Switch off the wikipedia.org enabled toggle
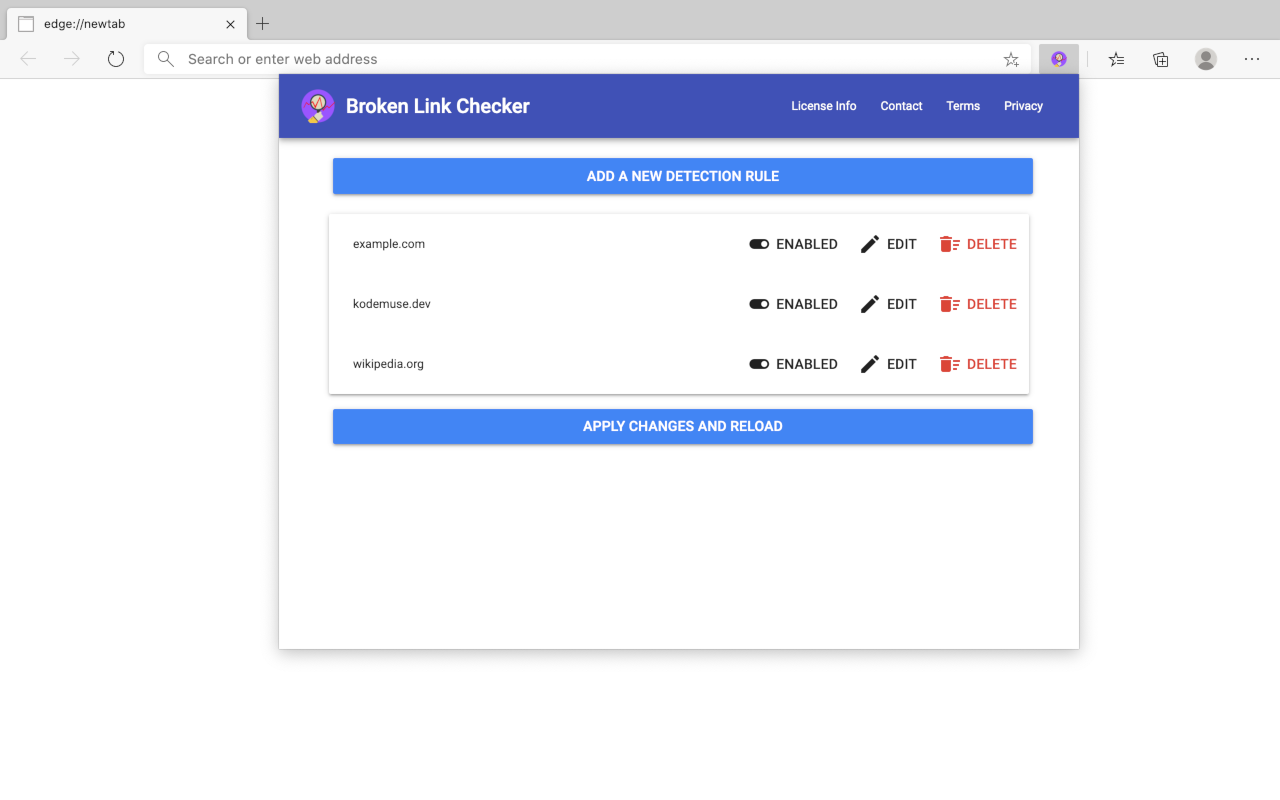Screen dimensions: 1280x800 [759, 364]
